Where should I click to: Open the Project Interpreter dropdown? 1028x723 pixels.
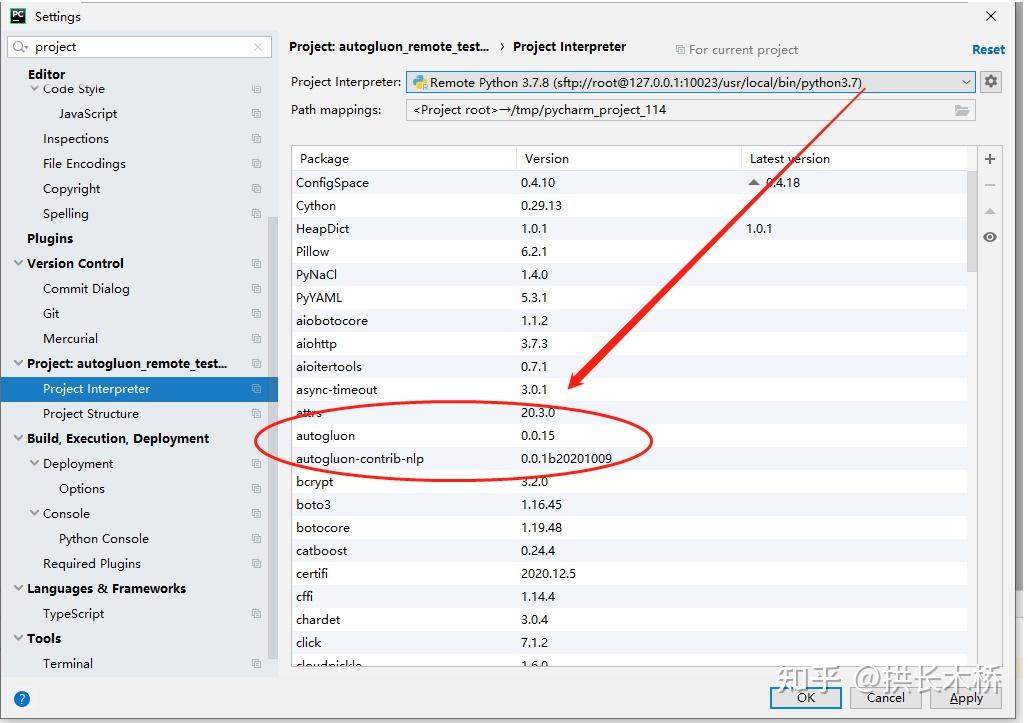tap(966, 81)
